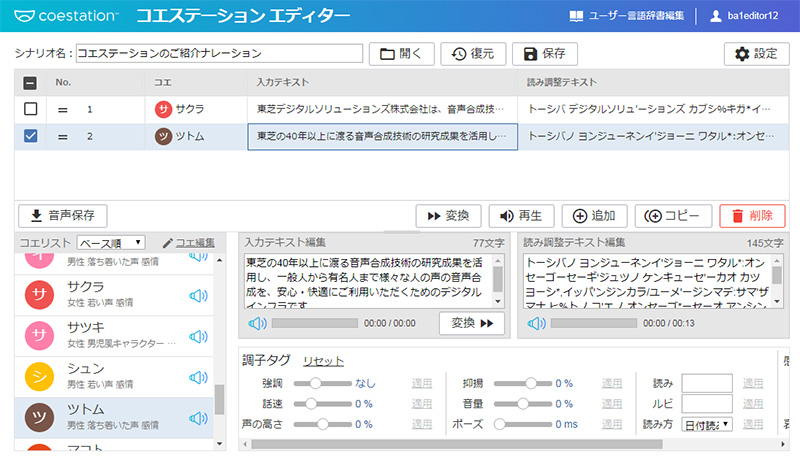Viewport: 800px width, 465px height.
Task: Click the ルビ input field
Action: 707,404
